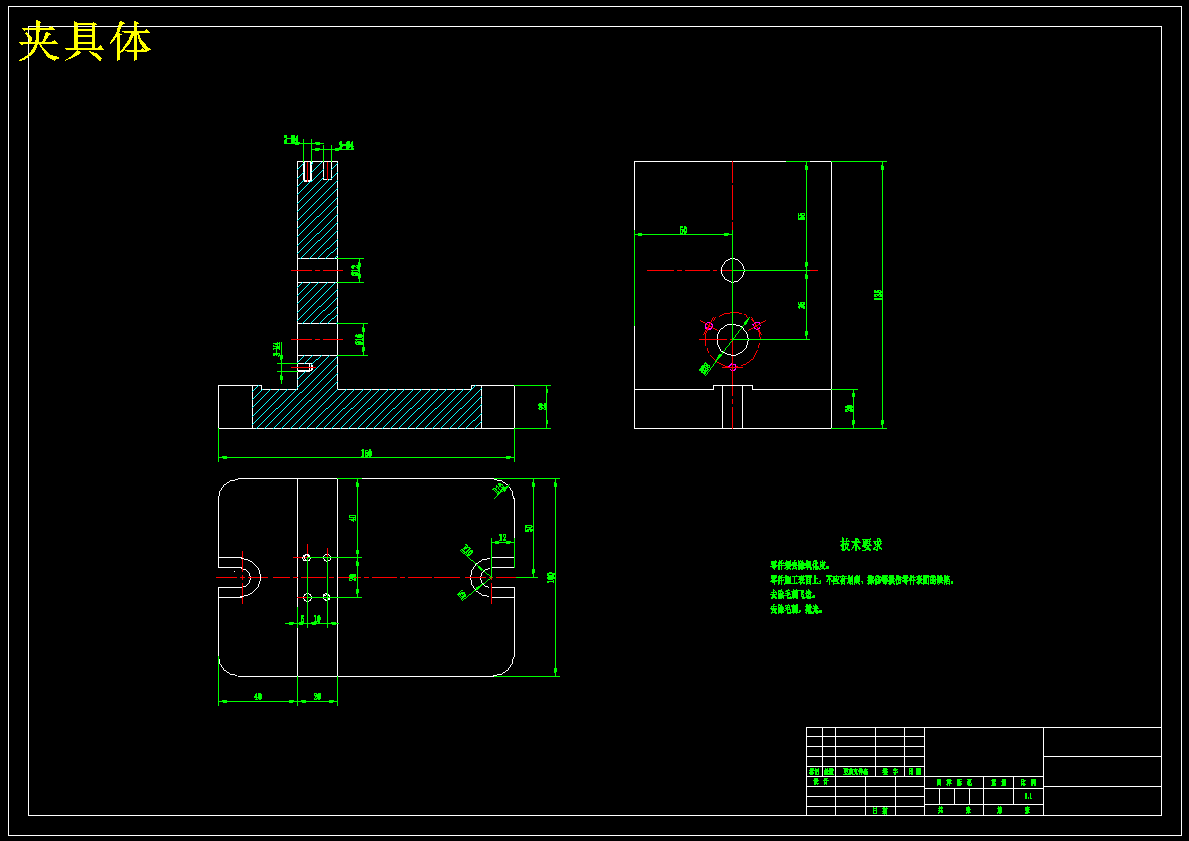1189x841 pixels.
Task: Select the red dashed bolt circle in side view
Action: pyautogui.click(x=733, y=339)
